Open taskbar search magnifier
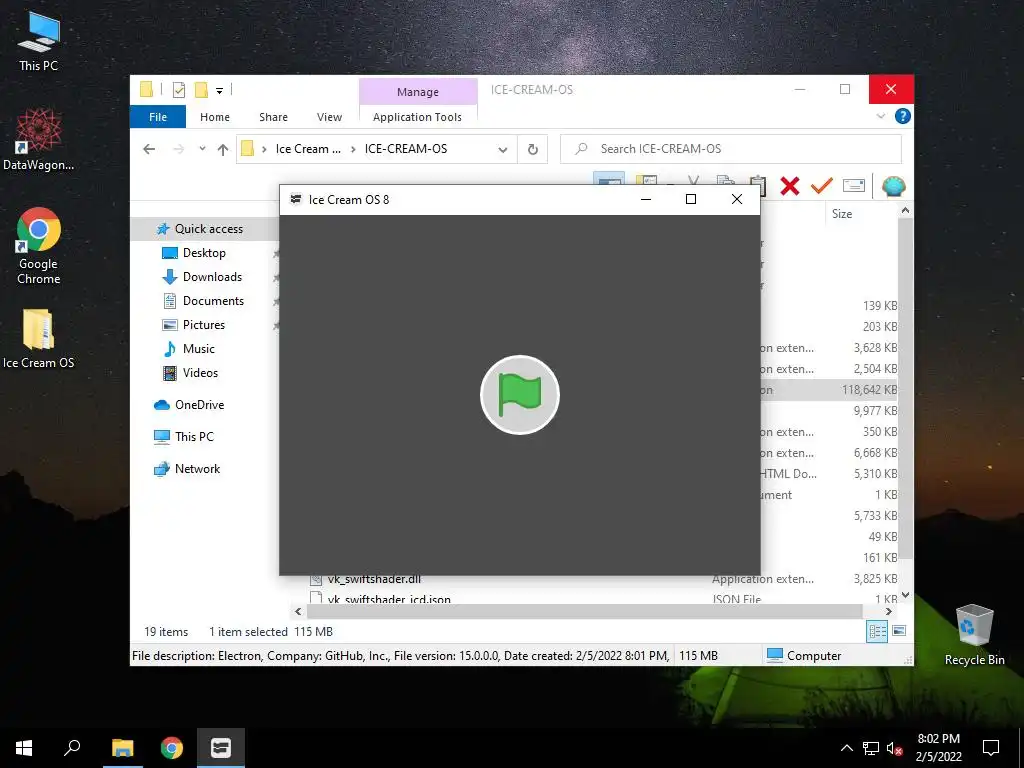Viewport: 1024px width, 768px height. click(72, 748)
